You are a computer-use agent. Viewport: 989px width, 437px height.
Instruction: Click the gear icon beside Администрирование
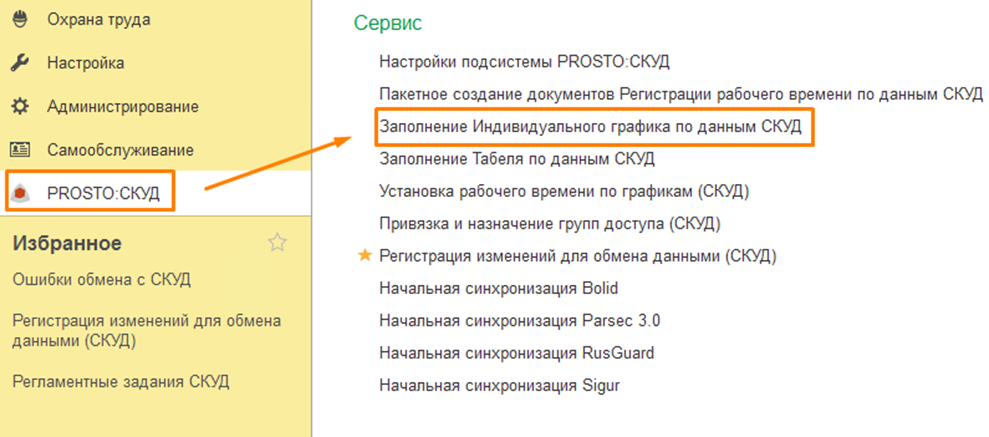pos(20,106)
